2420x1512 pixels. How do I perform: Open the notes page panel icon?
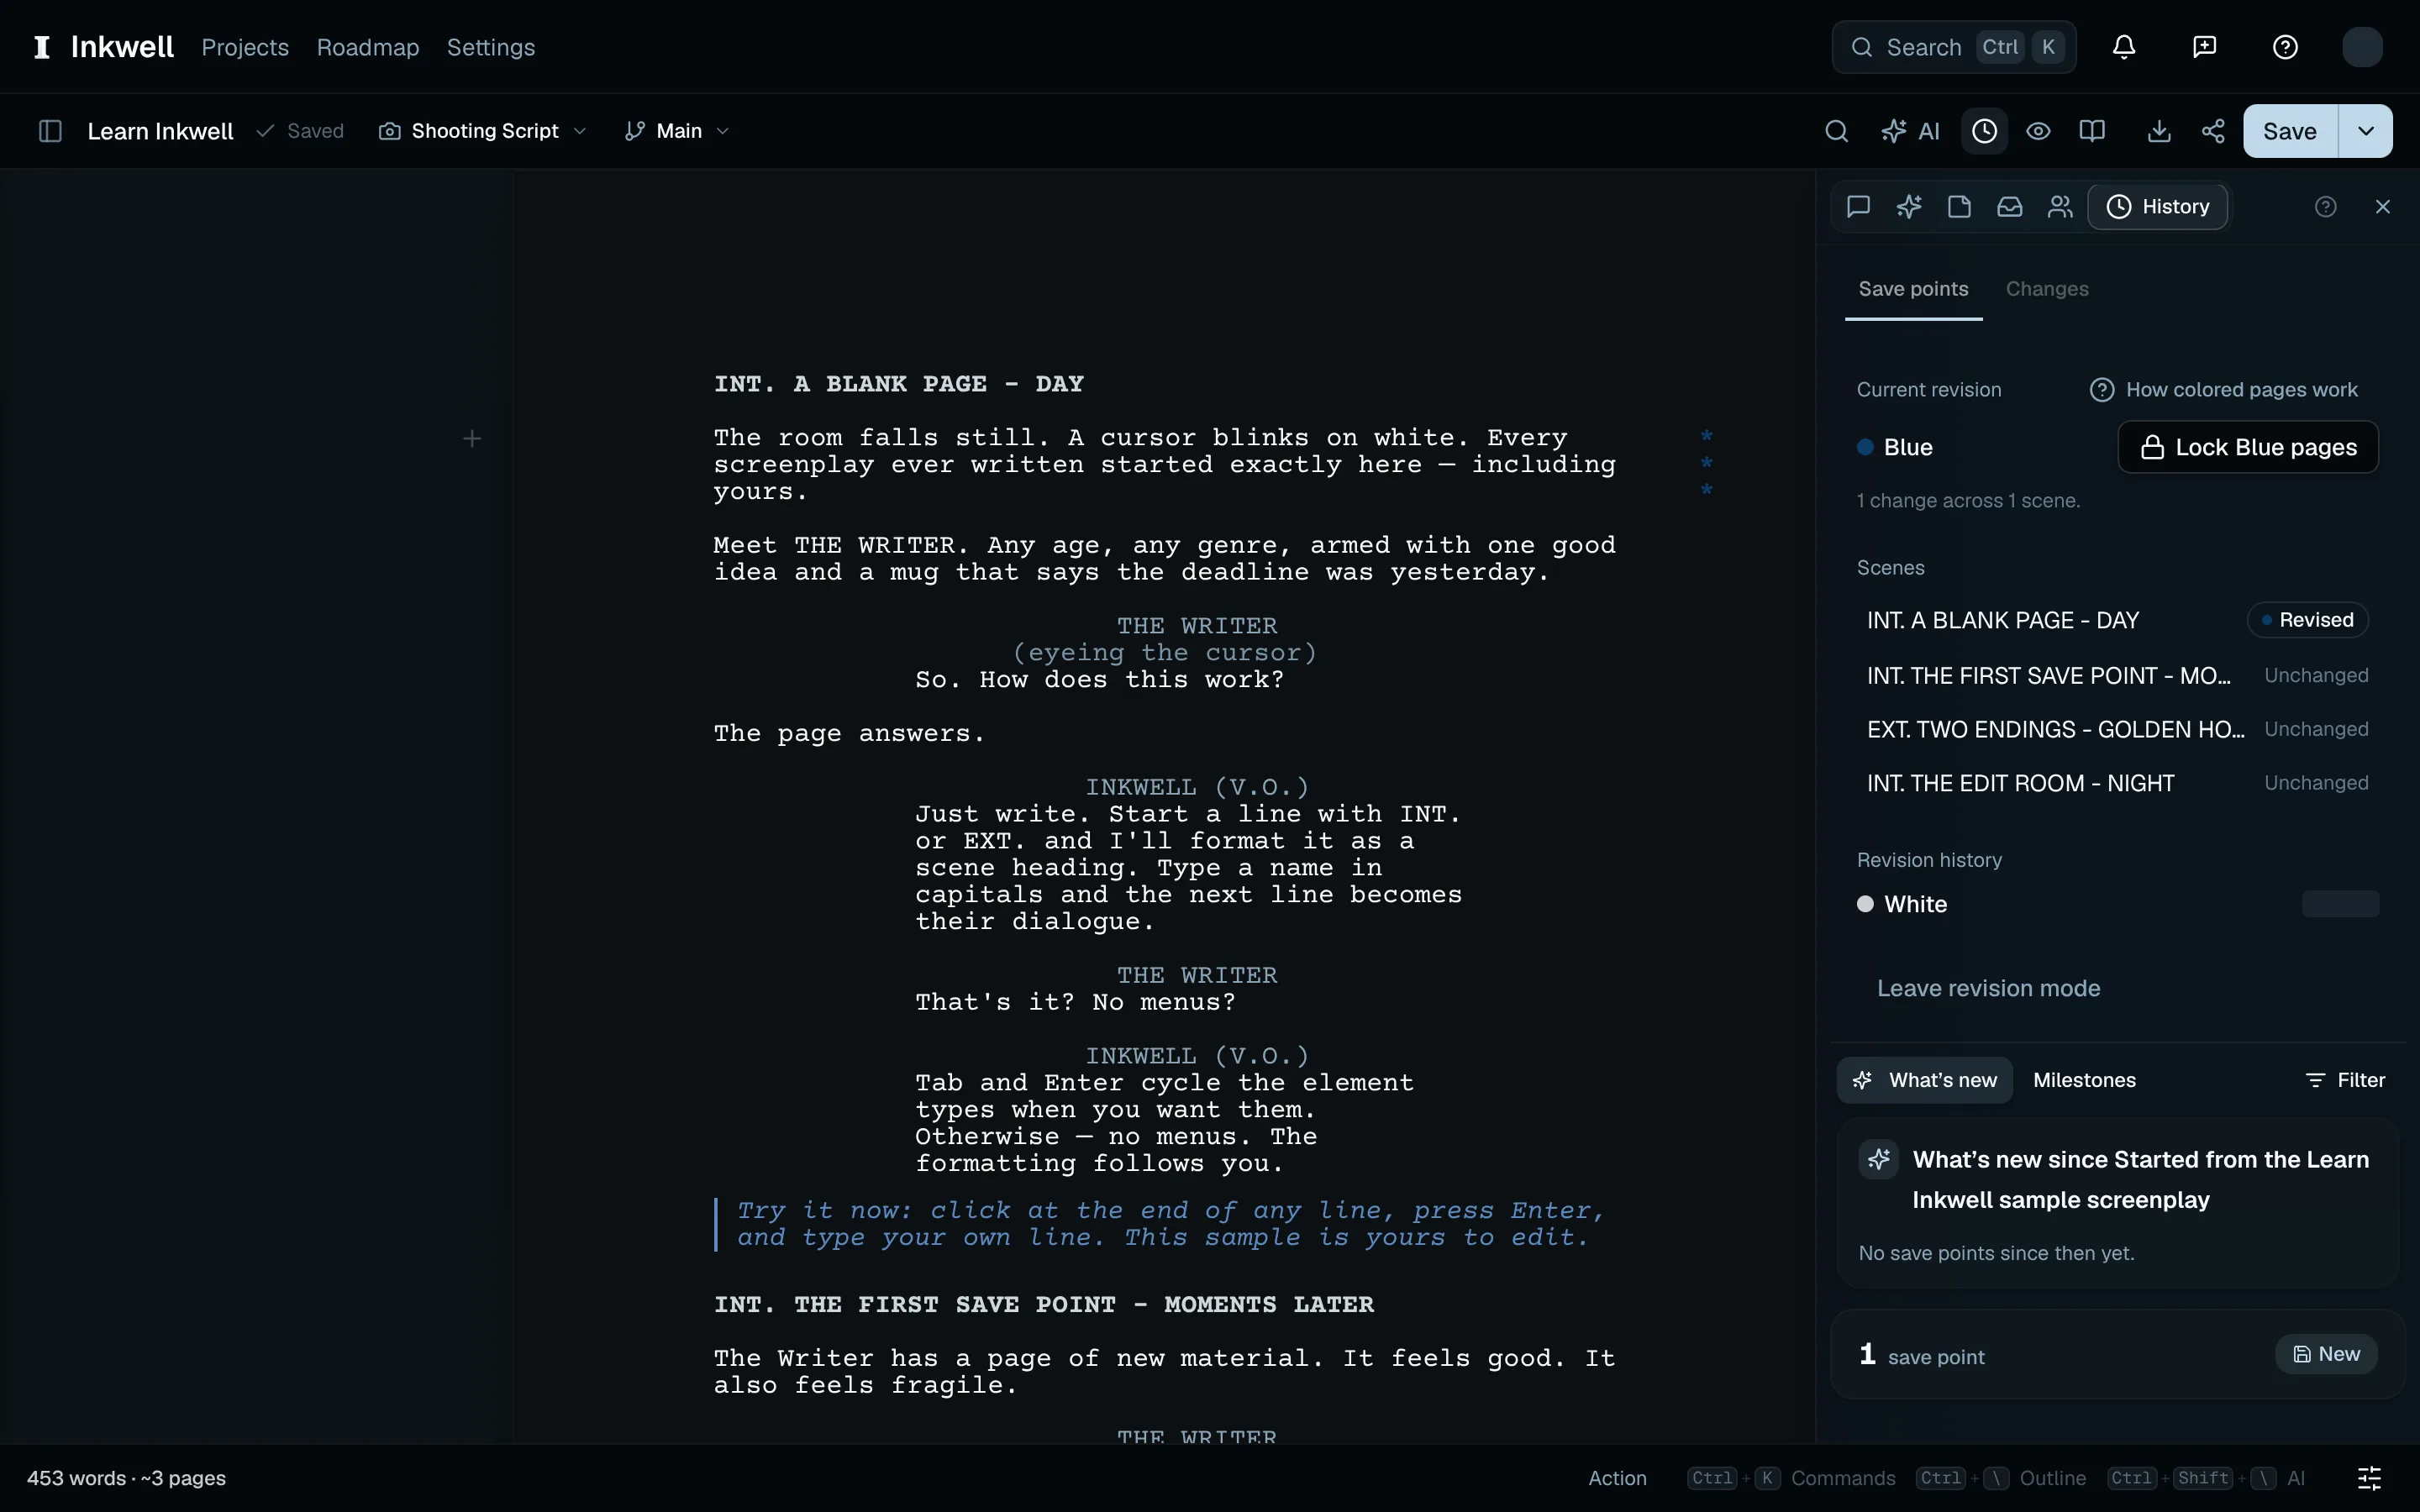click(1959, 206)
